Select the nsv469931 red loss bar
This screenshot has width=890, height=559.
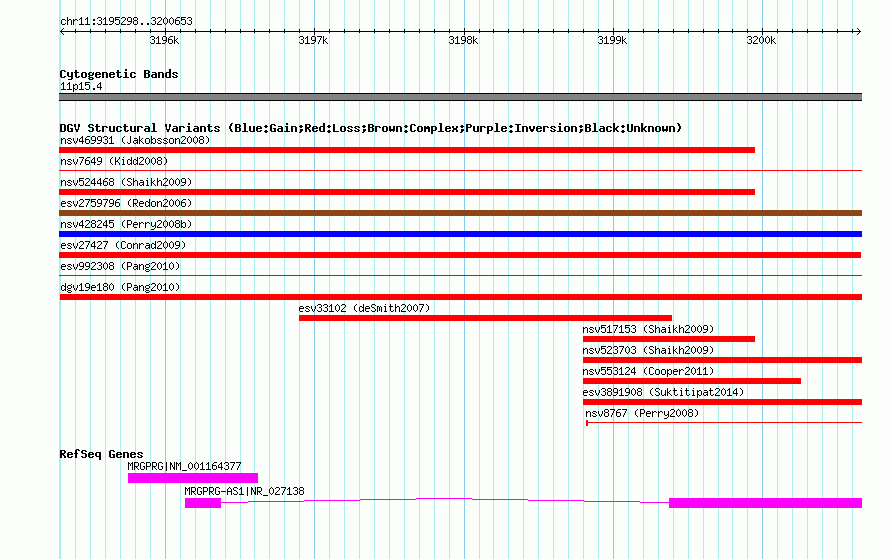pyautogui.click(x=407, y=150)
